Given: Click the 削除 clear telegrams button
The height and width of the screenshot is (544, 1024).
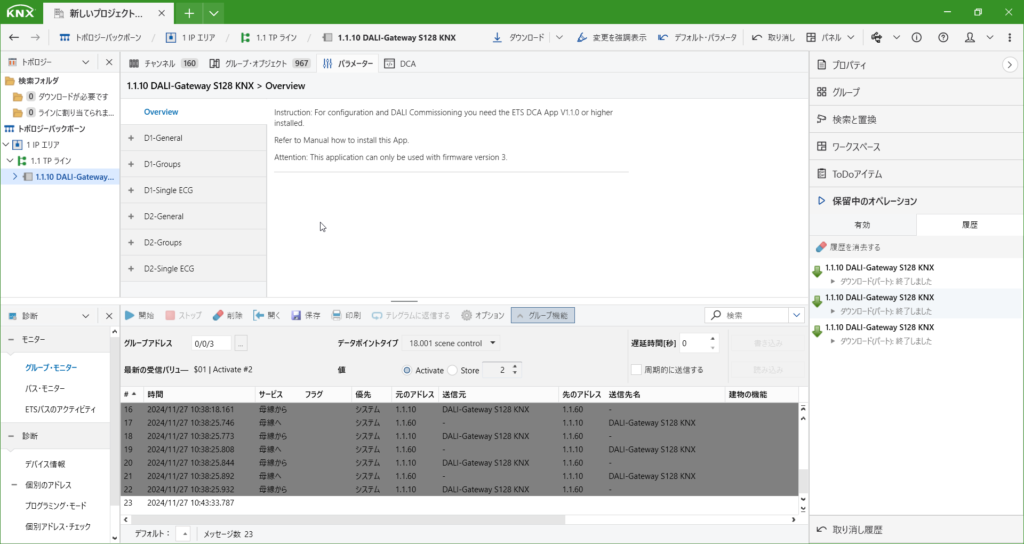Looking at the screenshot, I should coord(228,315).
